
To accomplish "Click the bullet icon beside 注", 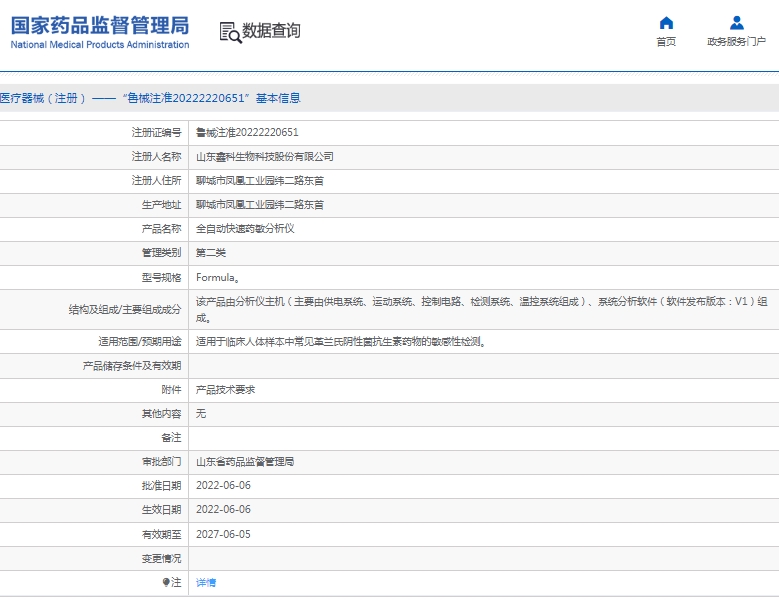I will 166,582.
